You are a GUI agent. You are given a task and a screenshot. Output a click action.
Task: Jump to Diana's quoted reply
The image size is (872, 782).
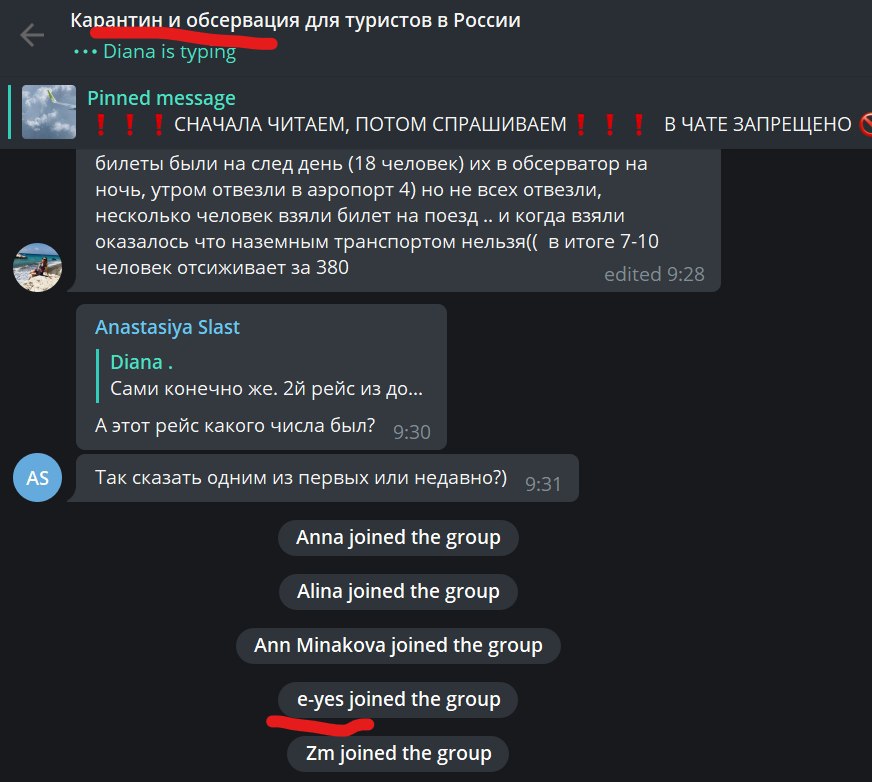pyautogui.click(x=266, y=376)
